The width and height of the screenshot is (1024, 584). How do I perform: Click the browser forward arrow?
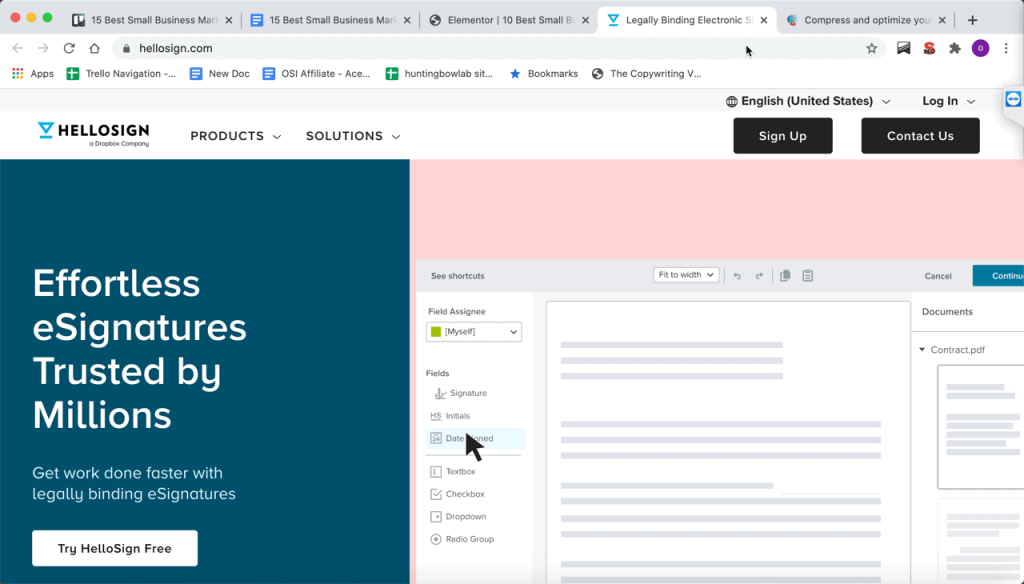pyautogui.click(x=43, y=48)
